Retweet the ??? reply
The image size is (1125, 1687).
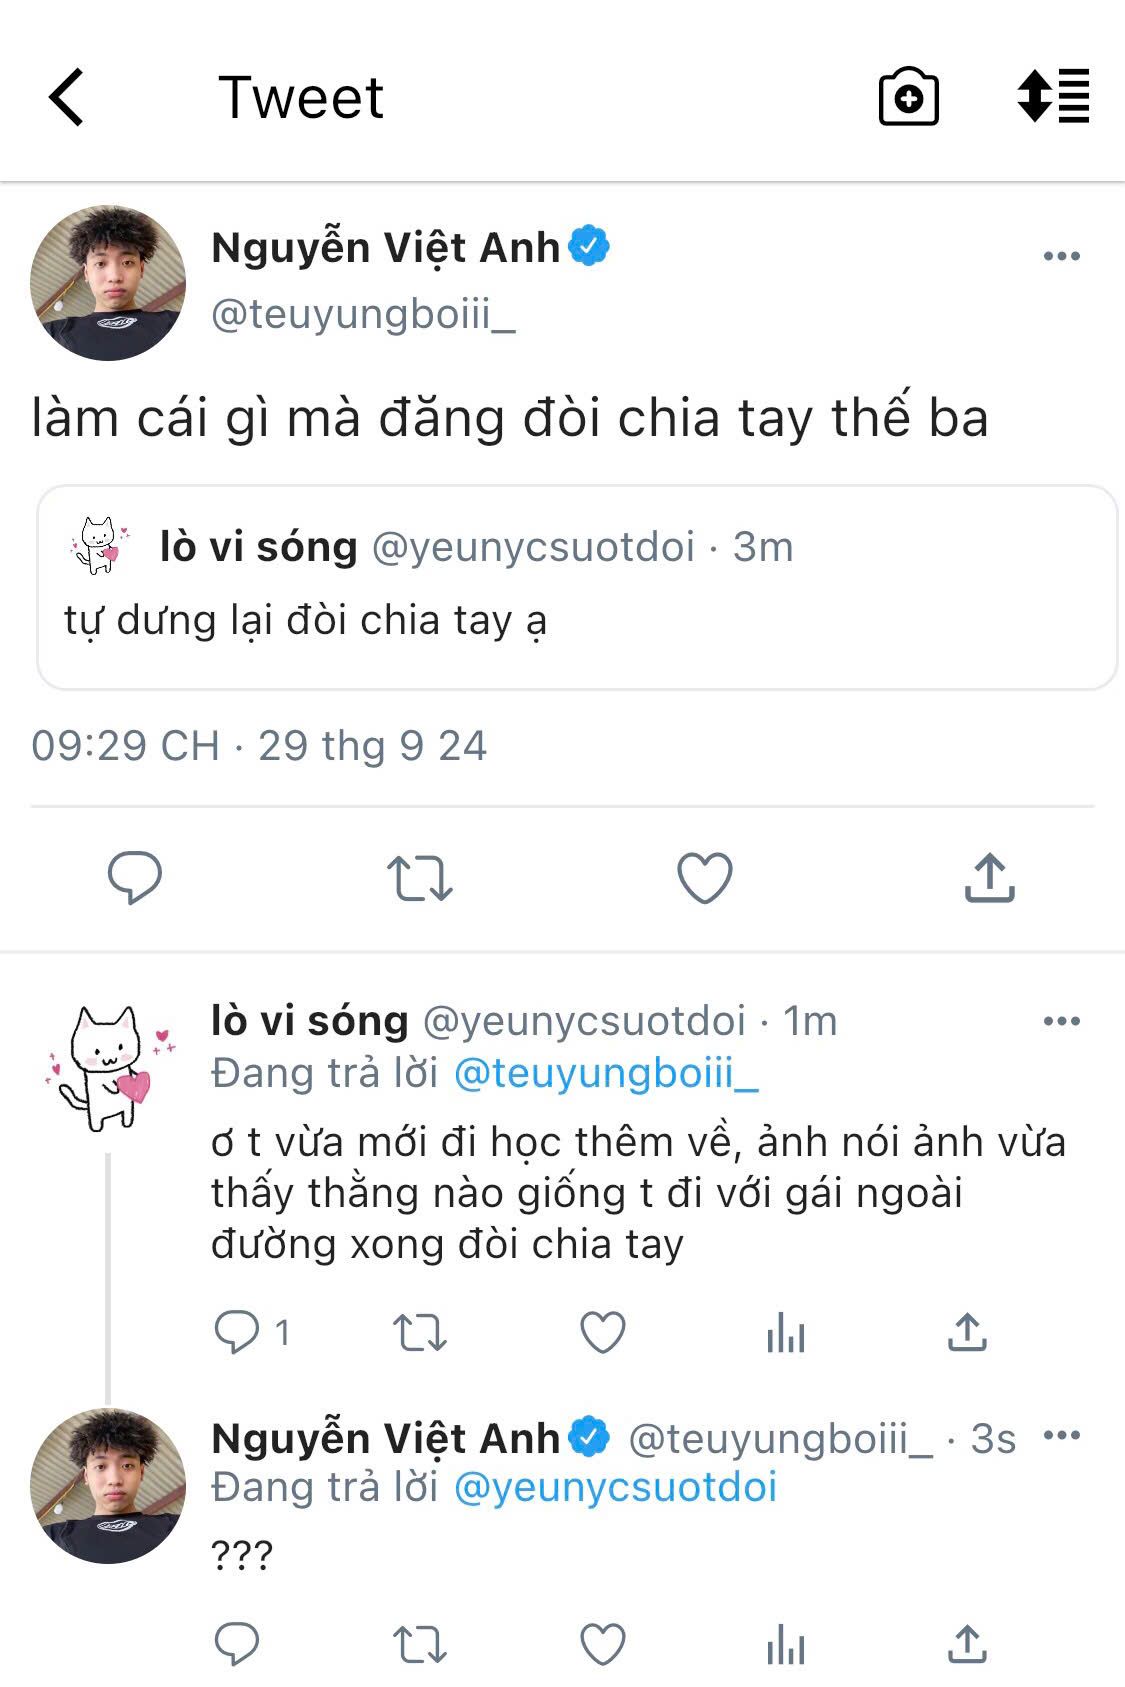pos(420,1644)
